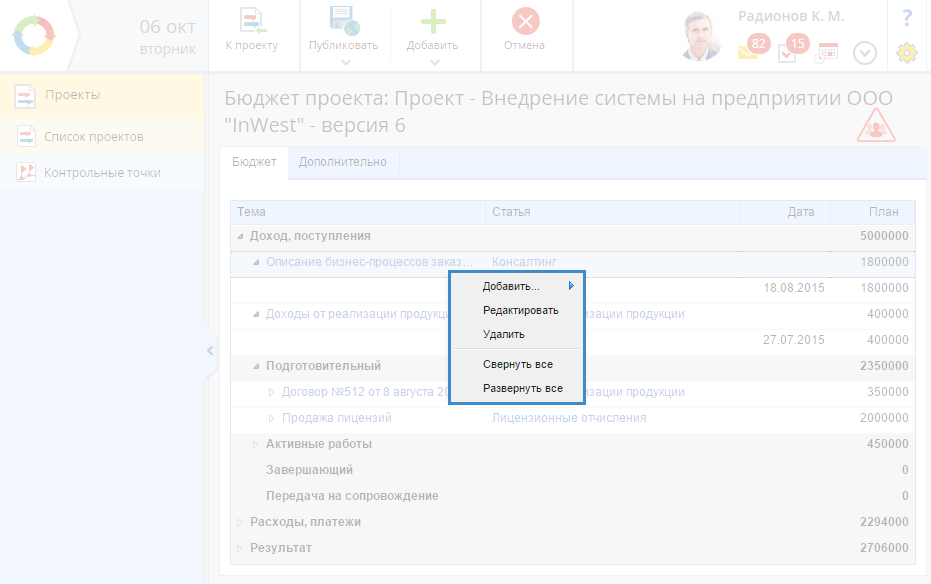
Task: Click the colorful circular app logo
Action: click(x=35, y=36)
